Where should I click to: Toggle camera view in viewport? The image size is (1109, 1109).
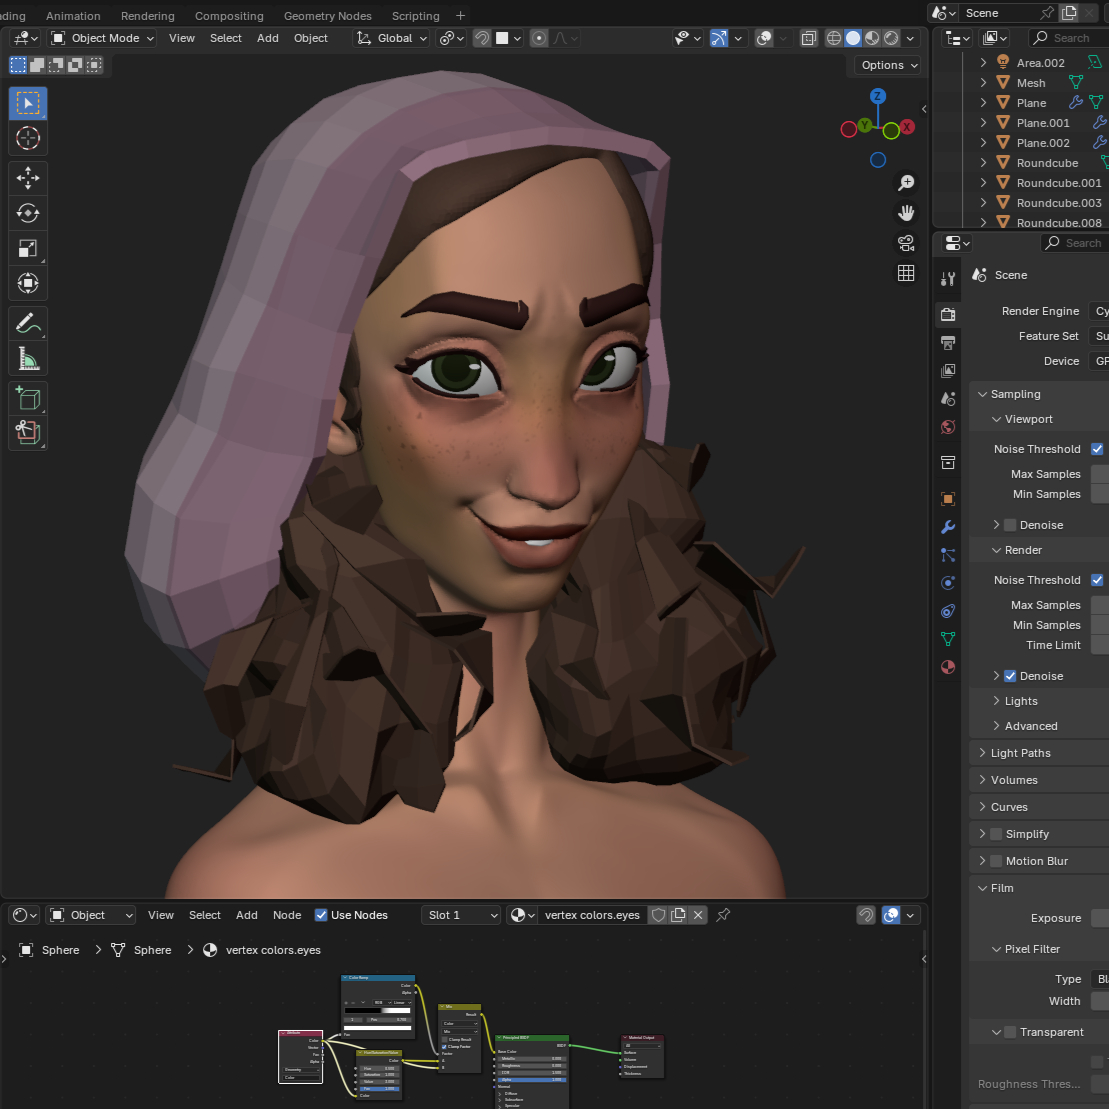pyautogui.click(x=906, y=243)
